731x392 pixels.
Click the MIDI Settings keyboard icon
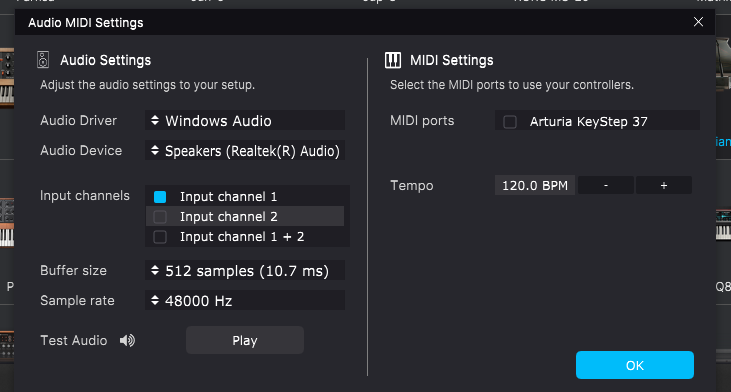393,60
